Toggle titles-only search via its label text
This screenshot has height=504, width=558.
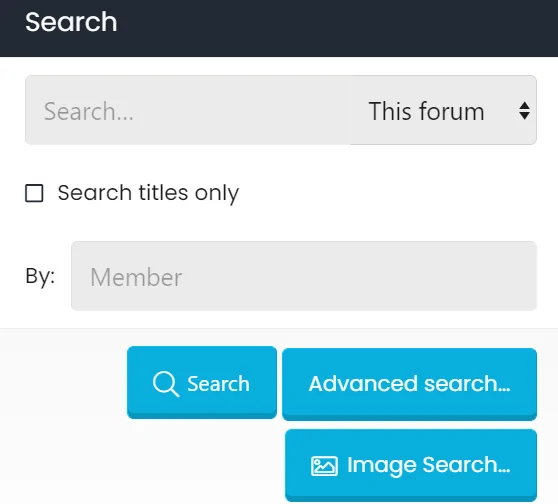pyautogui.click(x=148, y=193)
